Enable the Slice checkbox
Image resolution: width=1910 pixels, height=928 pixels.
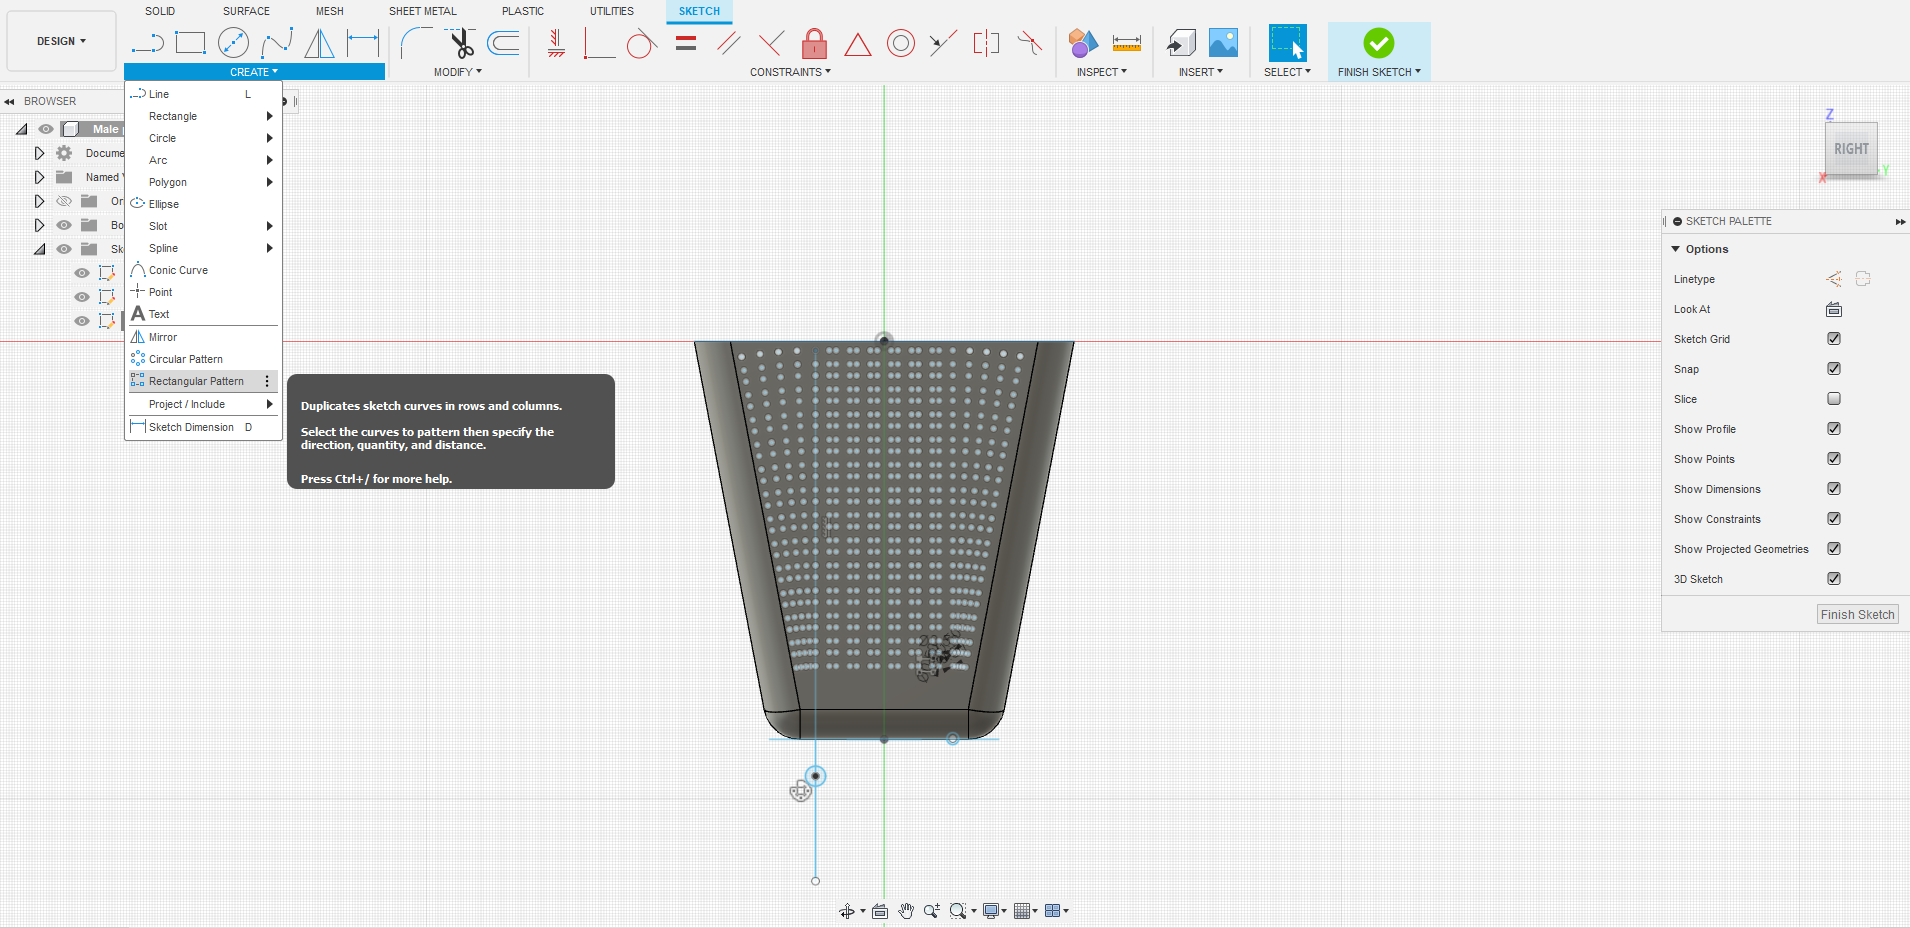click(1833, 399)
